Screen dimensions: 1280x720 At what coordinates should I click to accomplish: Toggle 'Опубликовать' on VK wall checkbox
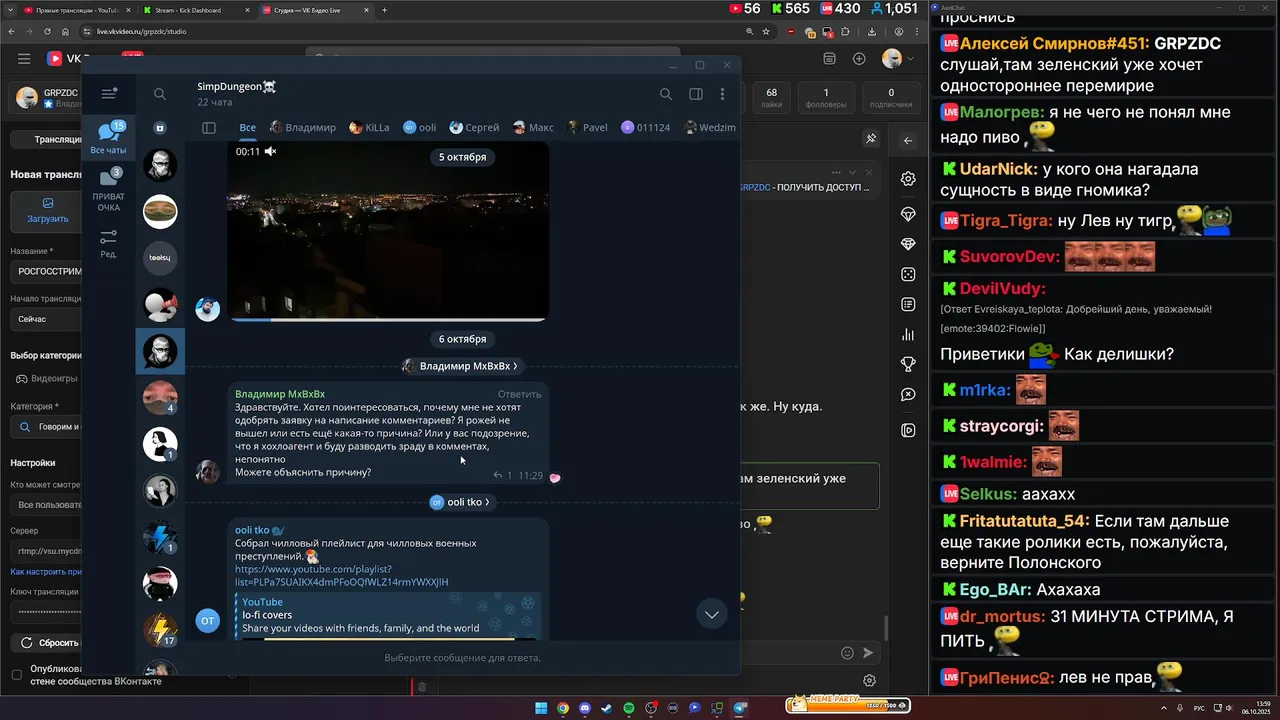pyautogui.click(x=16, y=675)
